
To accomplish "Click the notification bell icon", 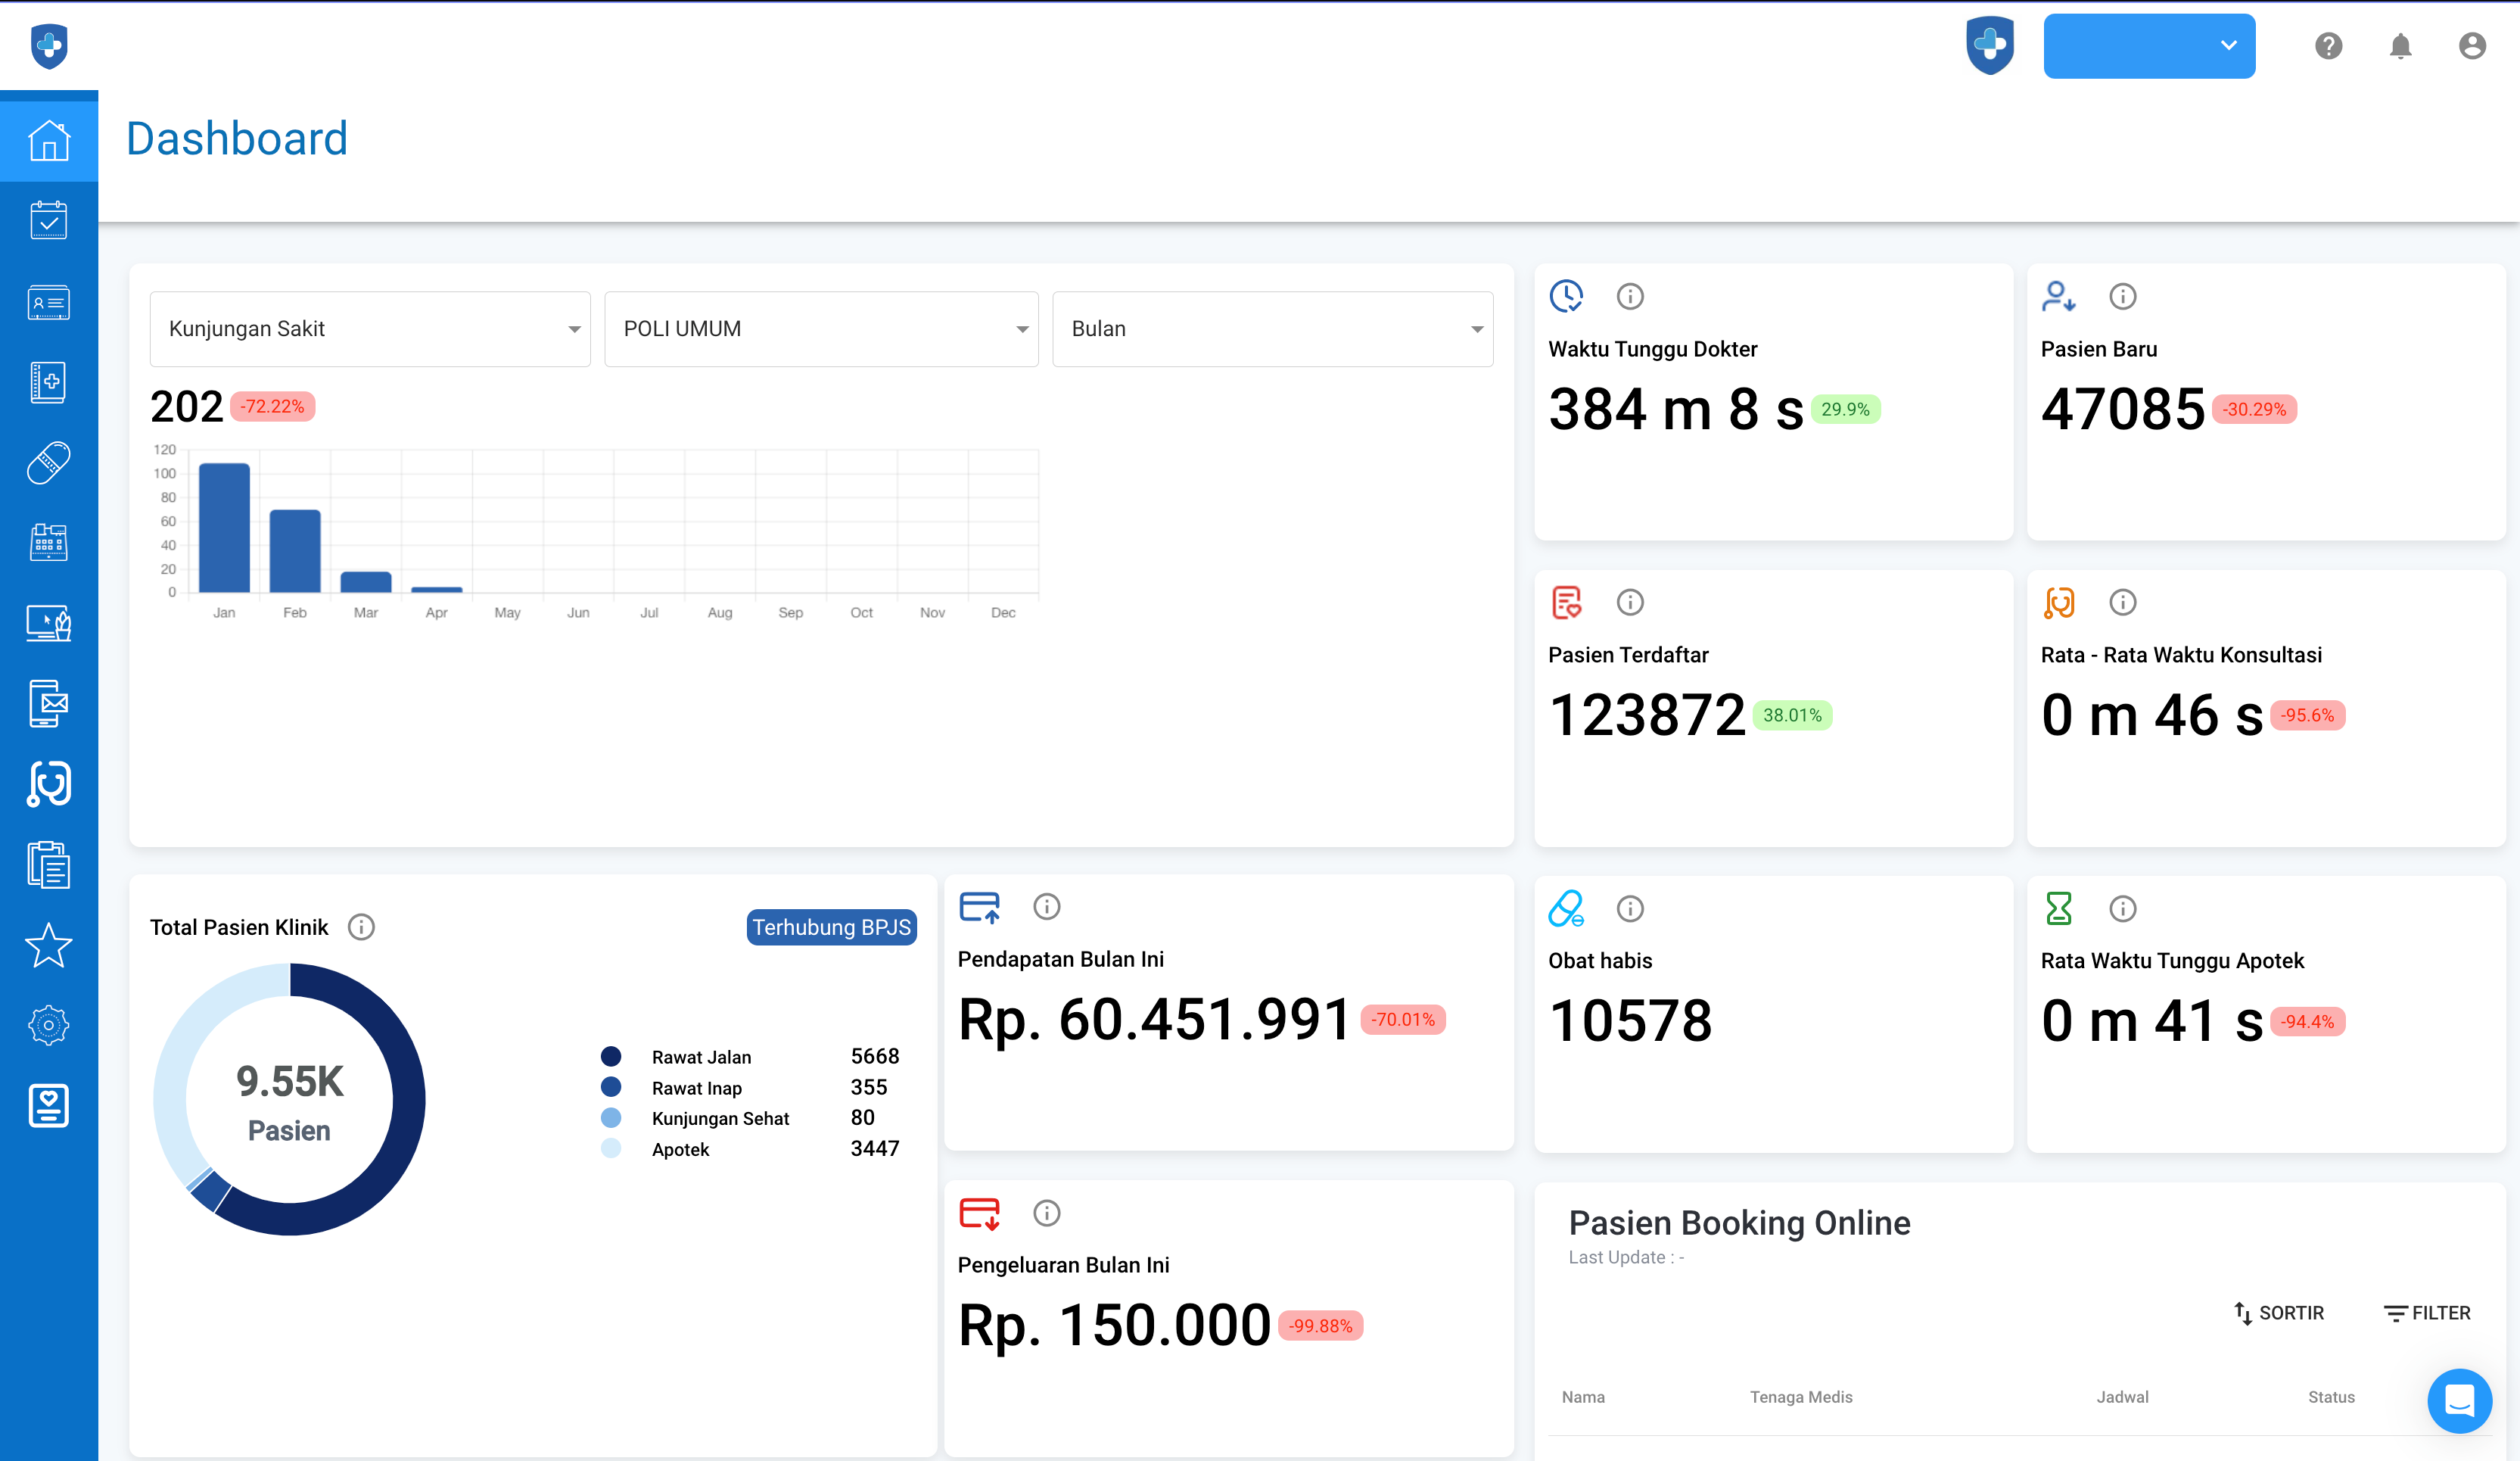I will pyautogui.click(x=2400, y=46).
